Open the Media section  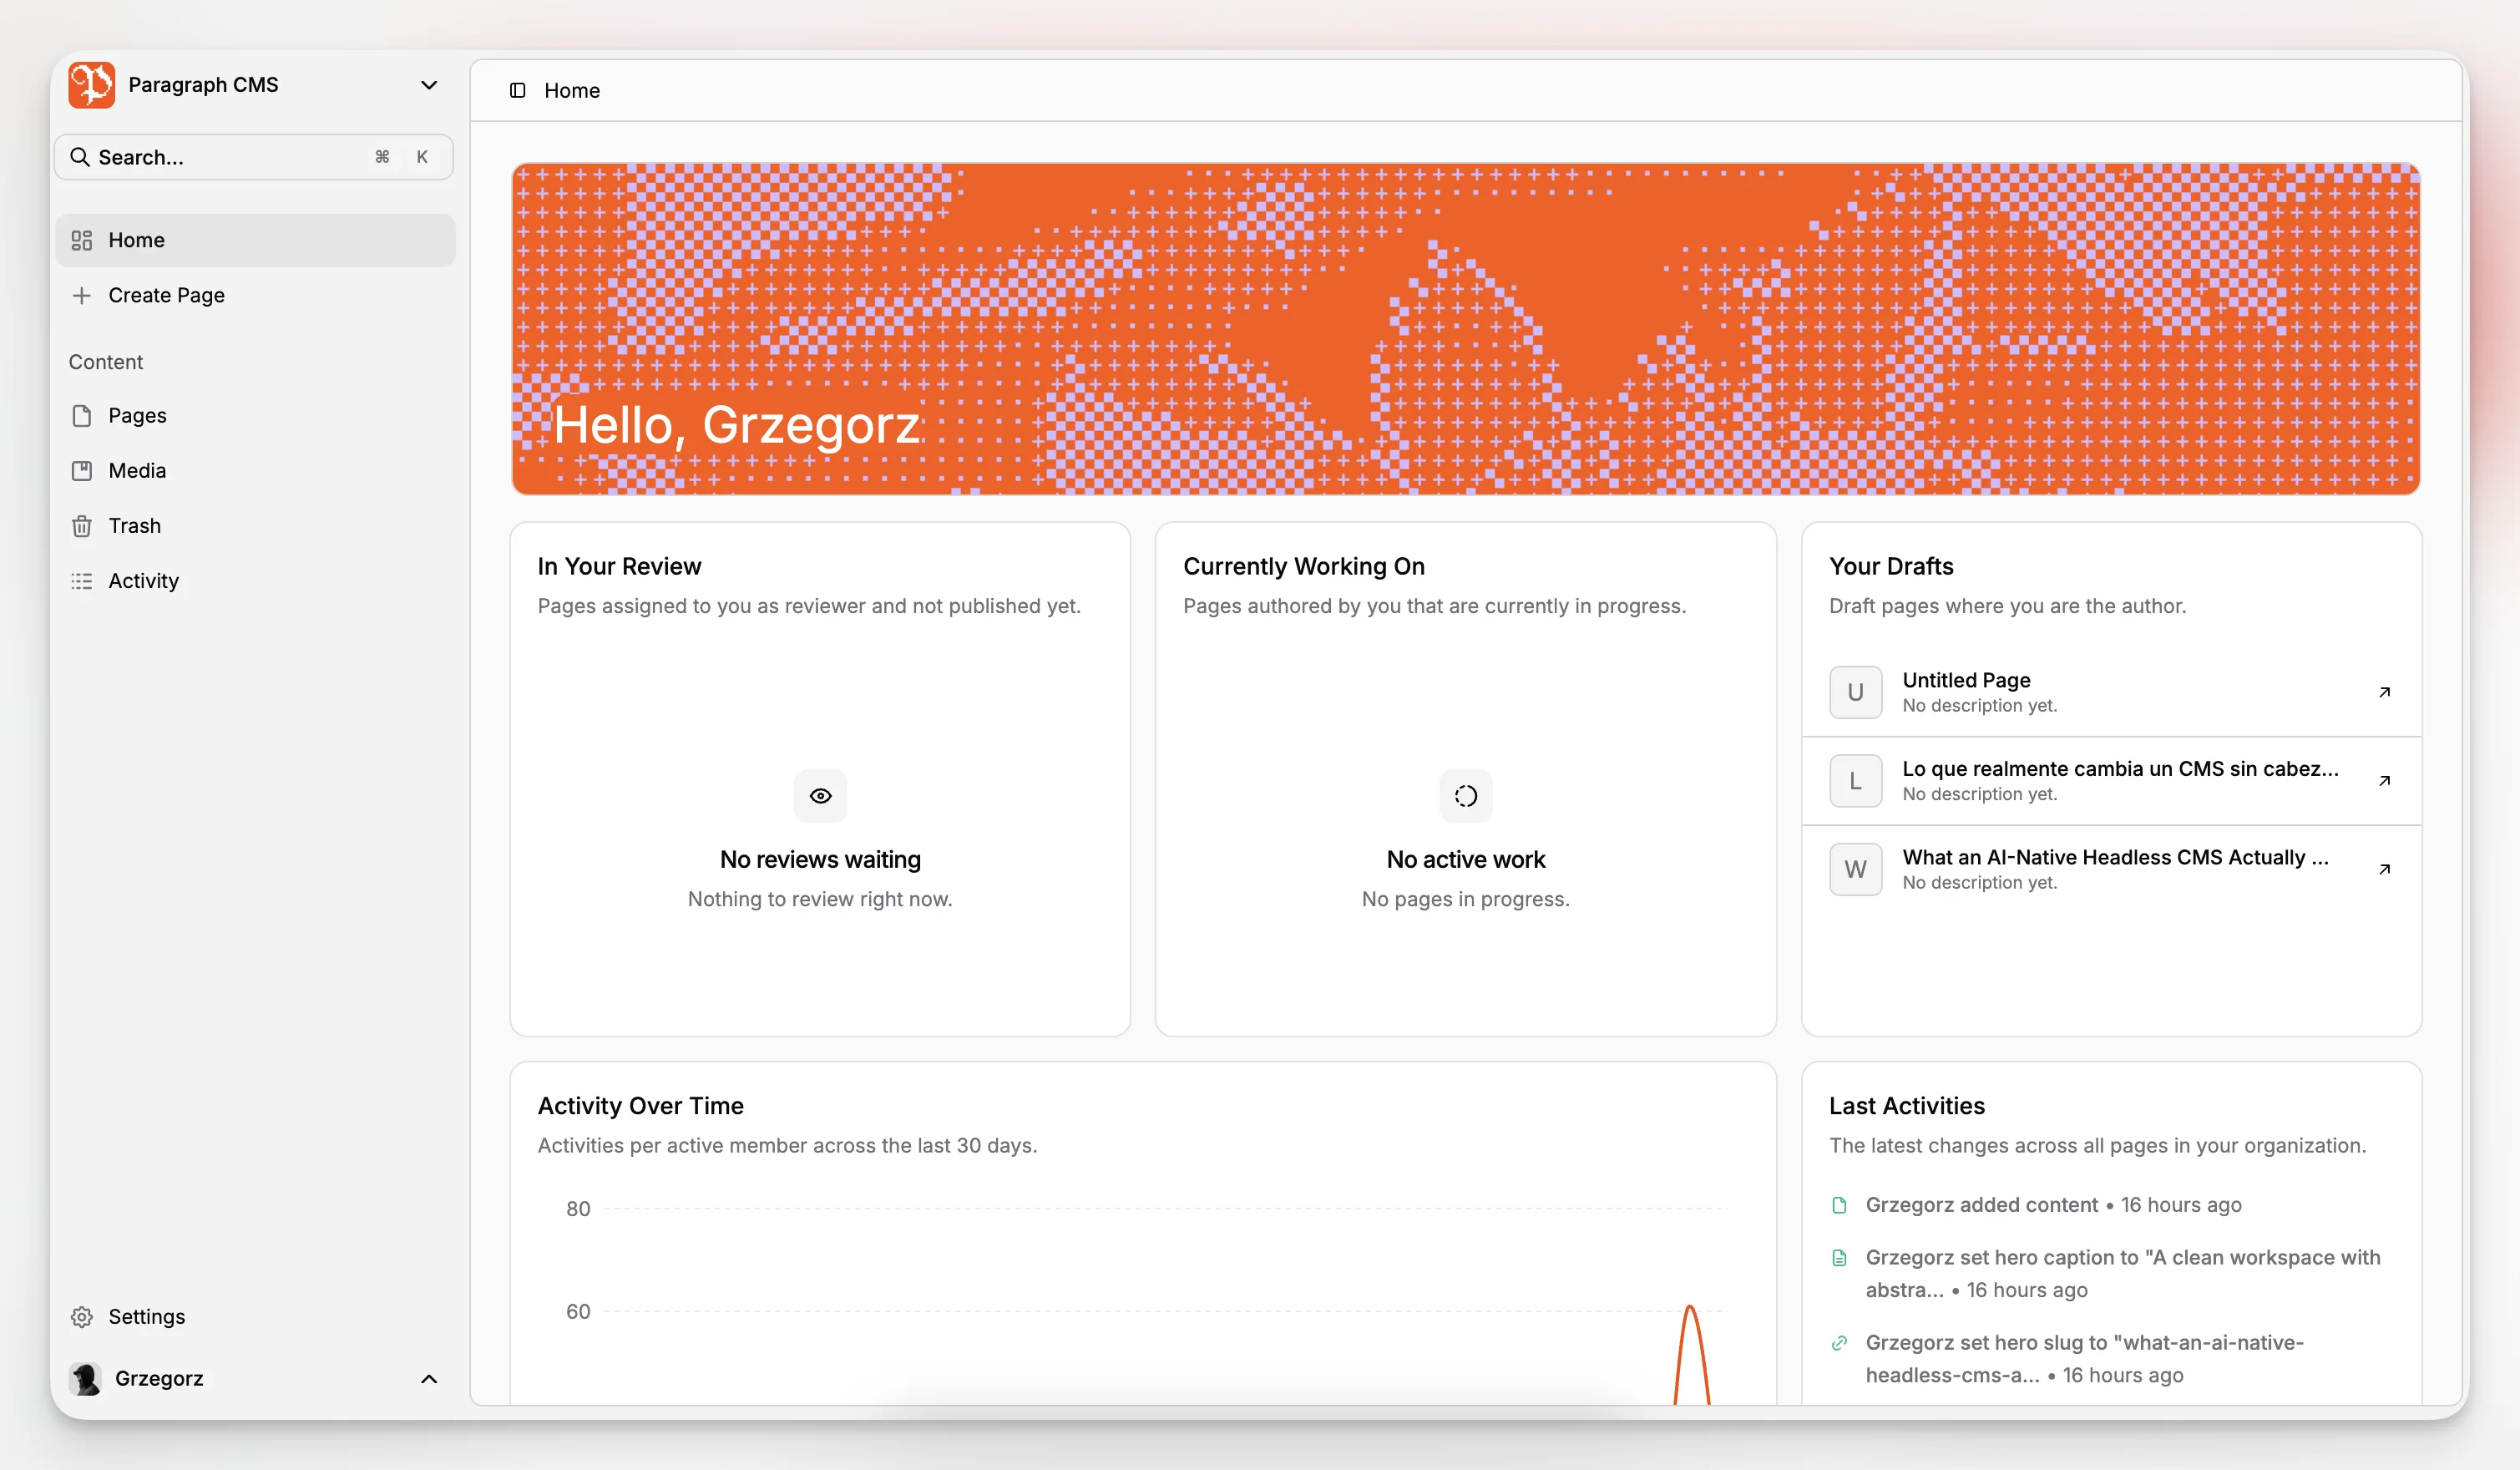[255, 470]
